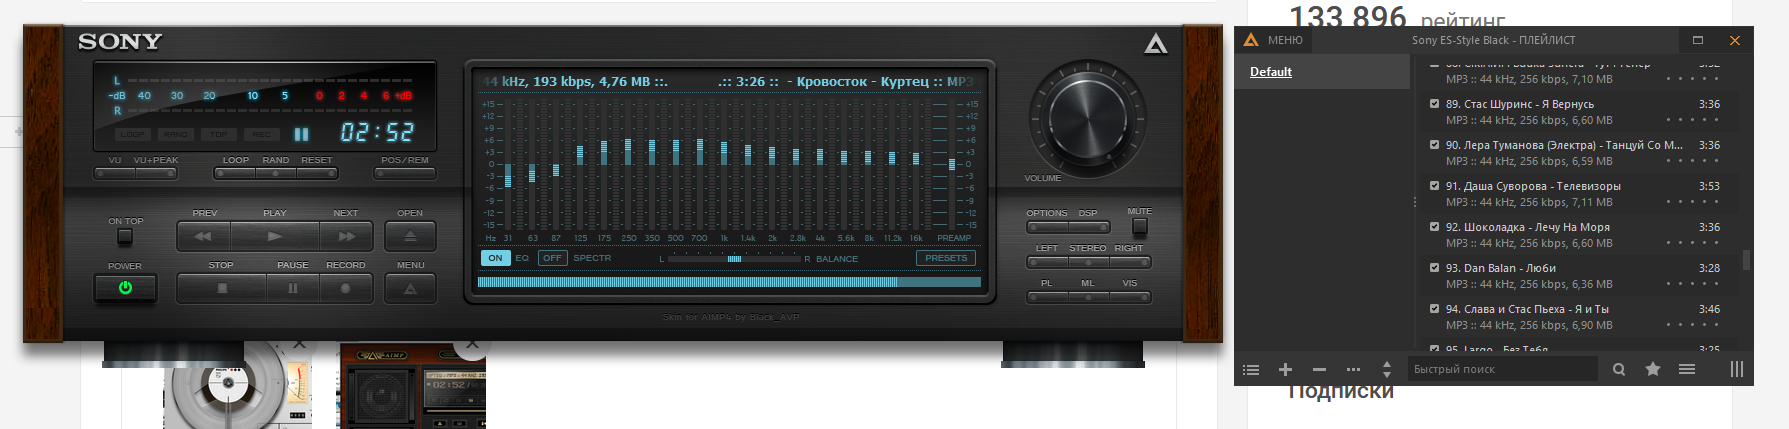Add files with the plus icon
This screenshot has height=429, width=1789.
tap(1286, 370)
